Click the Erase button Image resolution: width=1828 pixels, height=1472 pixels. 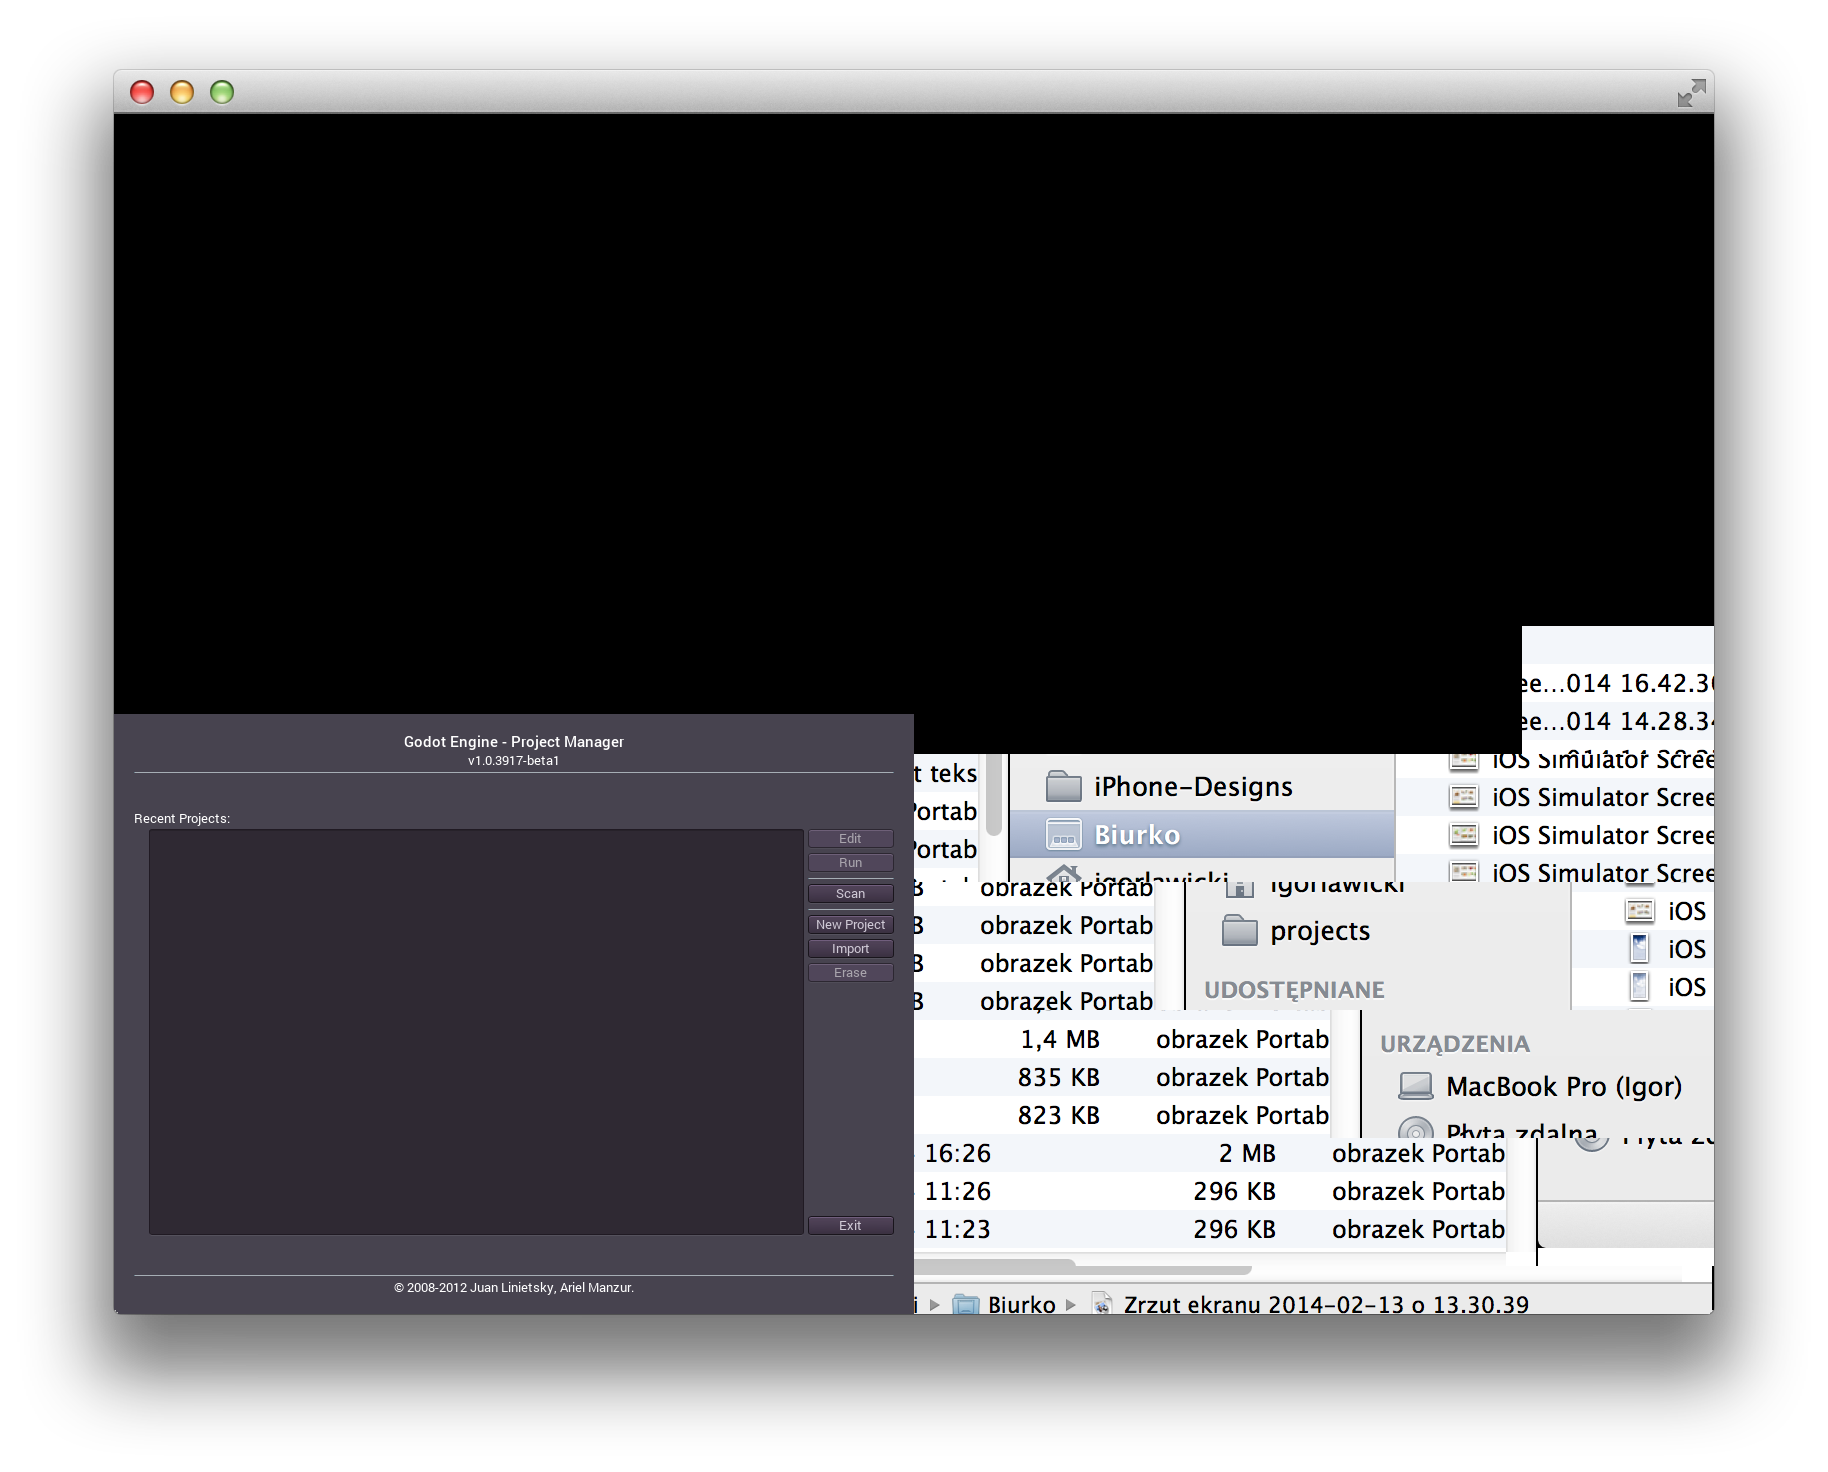point(850,972)
